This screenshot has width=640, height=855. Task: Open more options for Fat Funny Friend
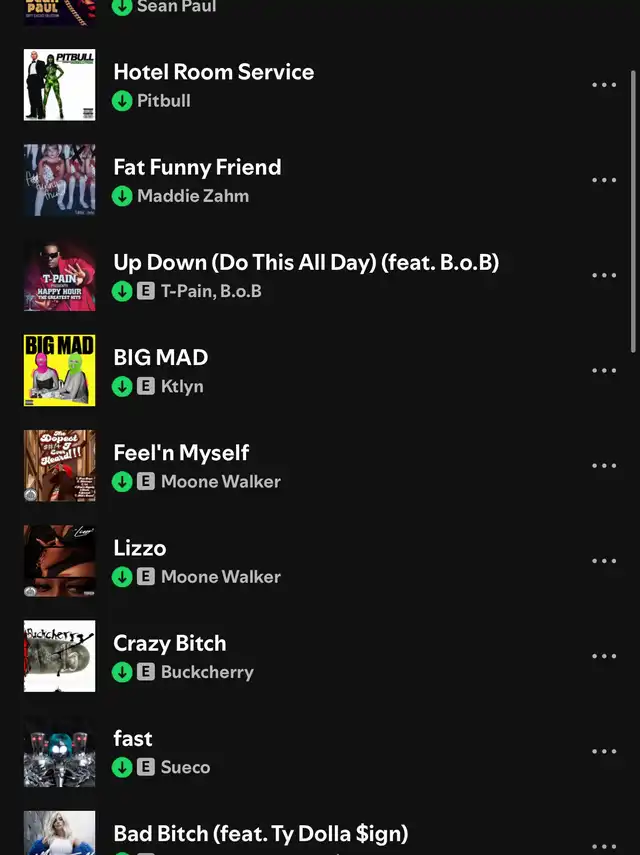point(604,180)
